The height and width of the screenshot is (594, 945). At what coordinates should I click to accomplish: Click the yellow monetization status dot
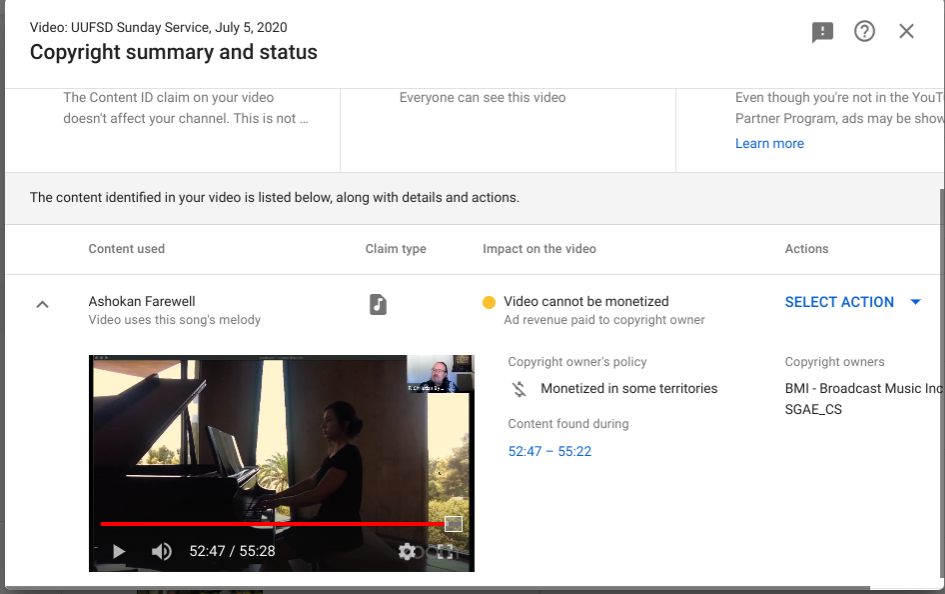(x=489, y=302)
